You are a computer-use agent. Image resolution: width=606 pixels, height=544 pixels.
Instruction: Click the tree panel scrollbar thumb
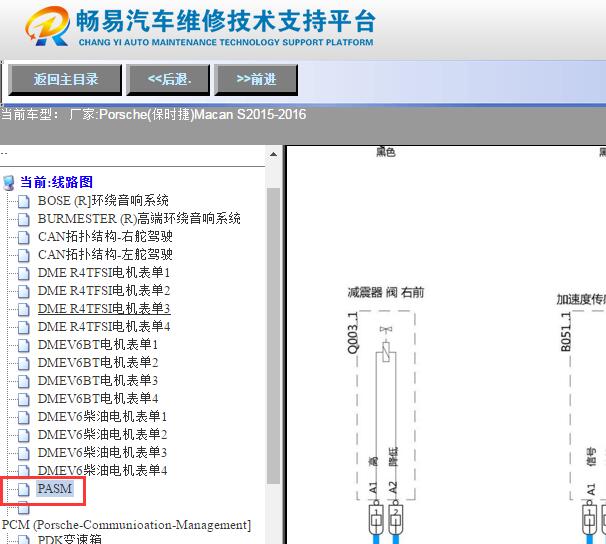273,335
